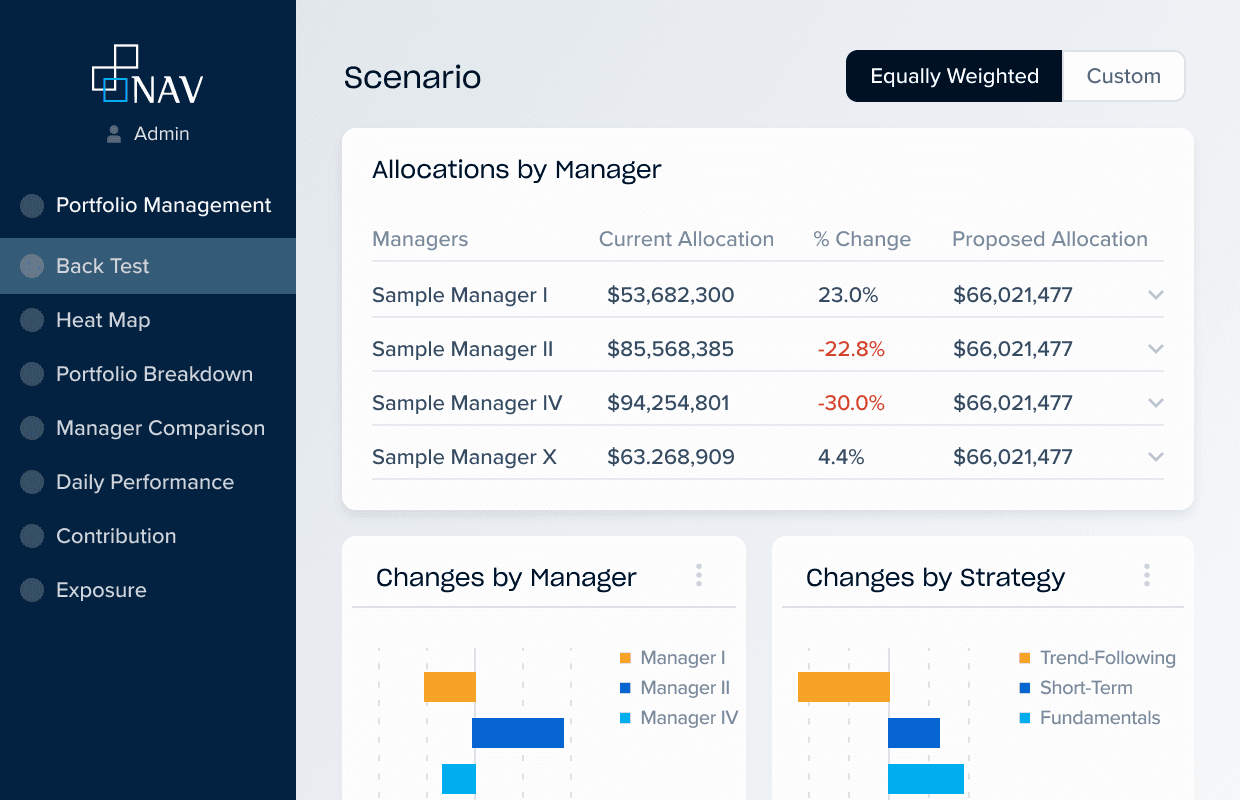Open the Sample Manager X row details
This screenshot has height=800, width=1240.
pos(1156,457)
